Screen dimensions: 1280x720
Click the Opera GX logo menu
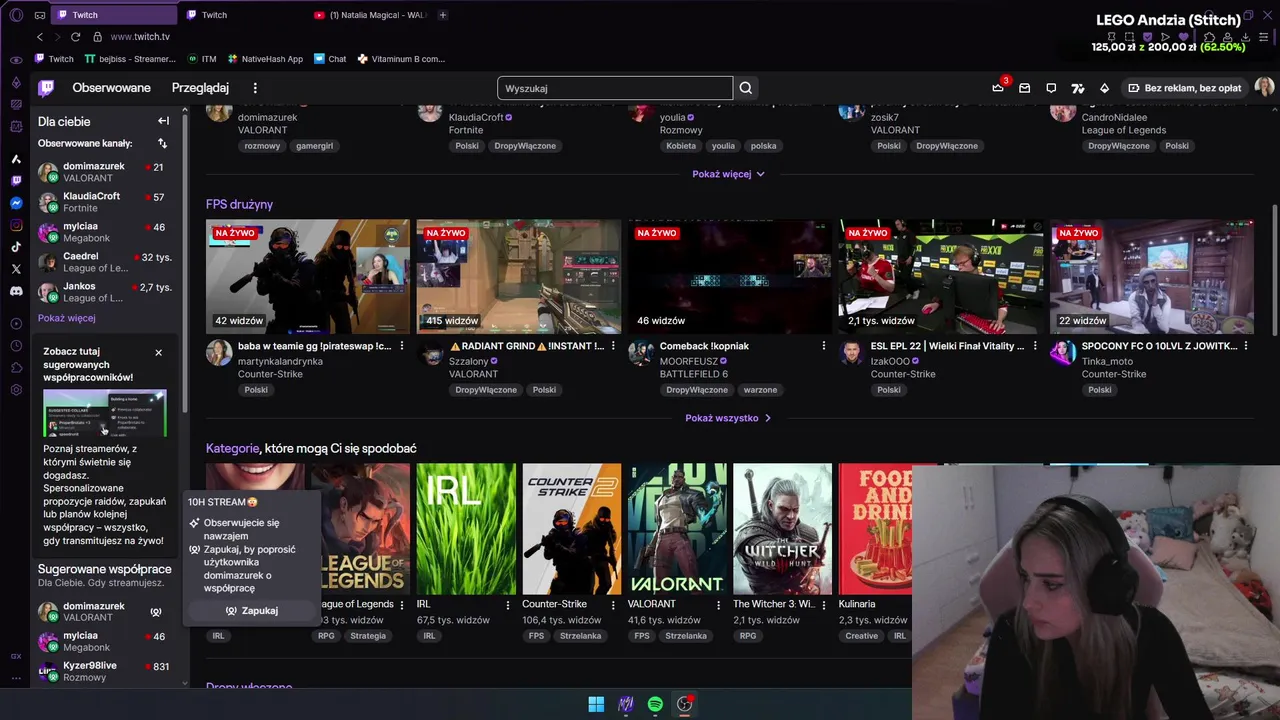click(x=16, y=15)
